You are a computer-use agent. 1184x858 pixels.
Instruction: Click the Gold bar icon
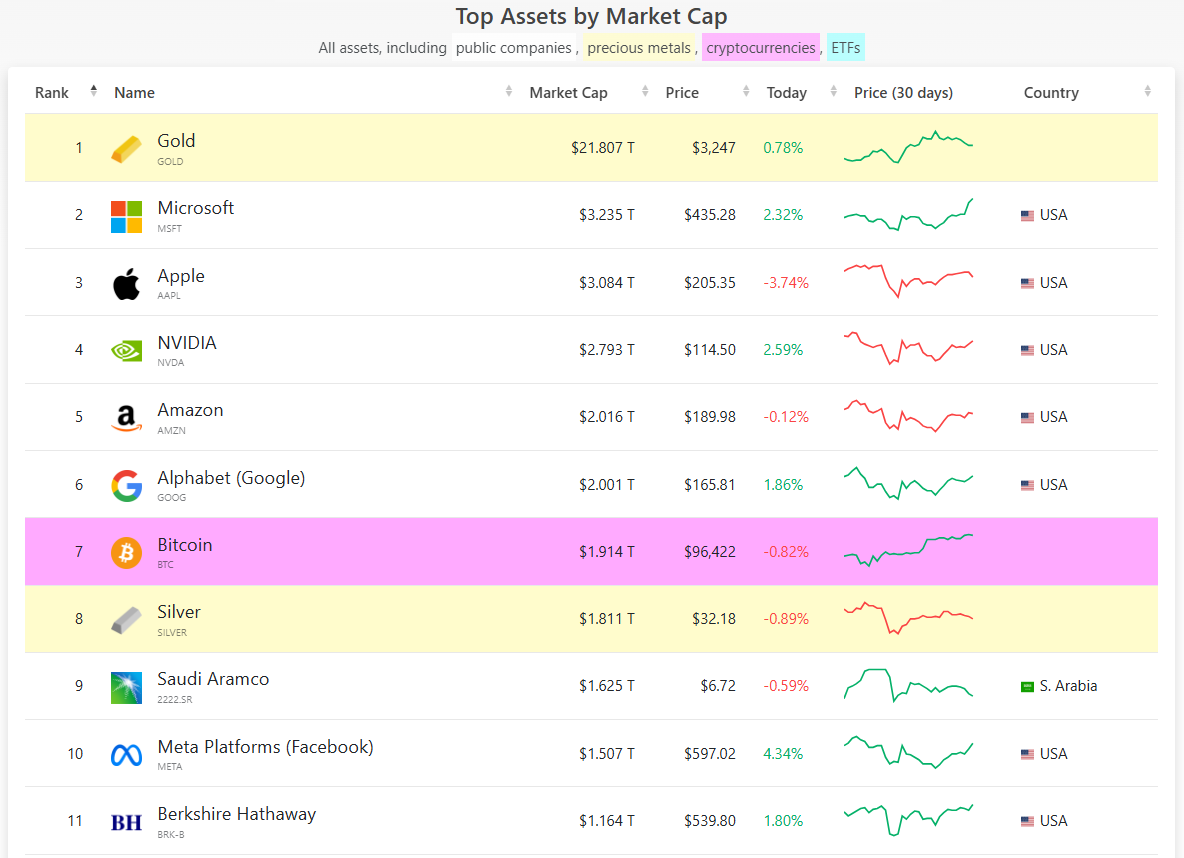pos(126,149)
